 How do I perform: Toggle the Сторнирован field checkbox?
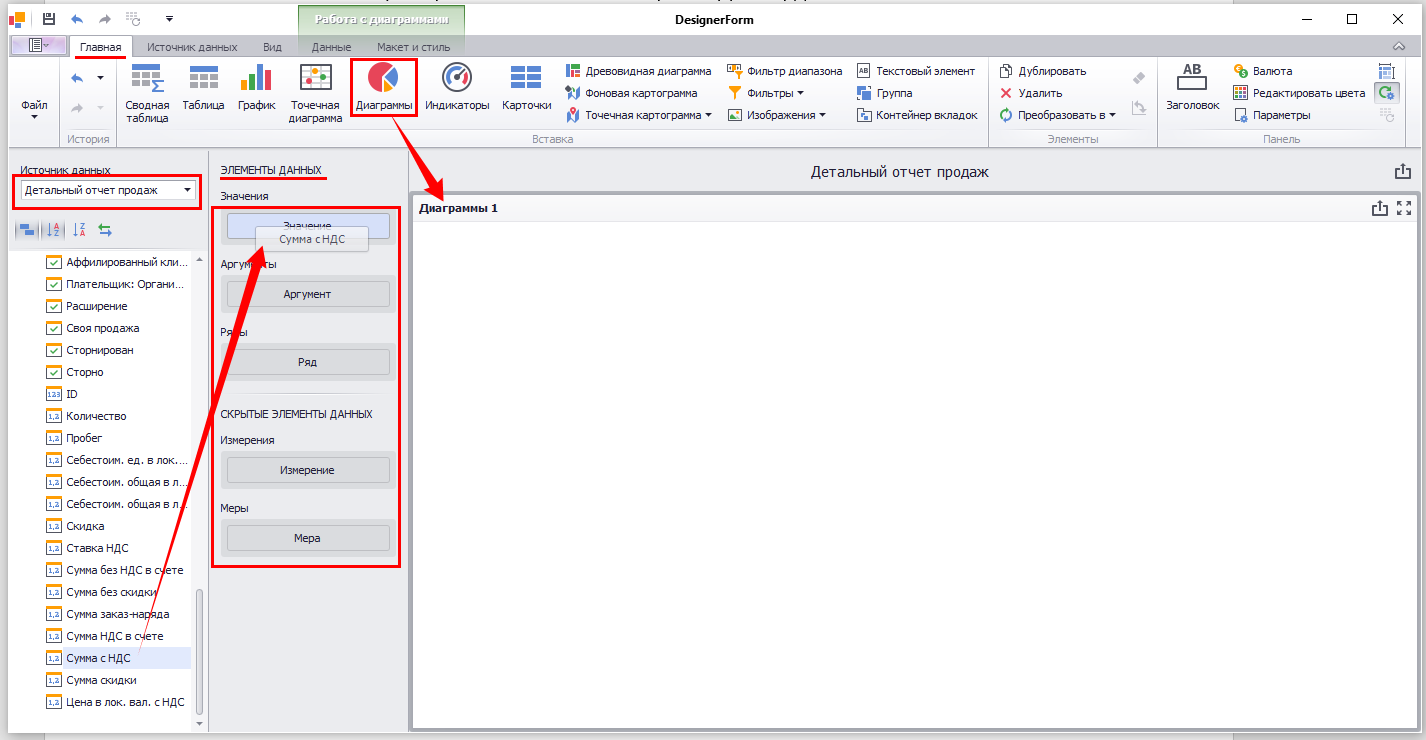click(x=54, y=350)
